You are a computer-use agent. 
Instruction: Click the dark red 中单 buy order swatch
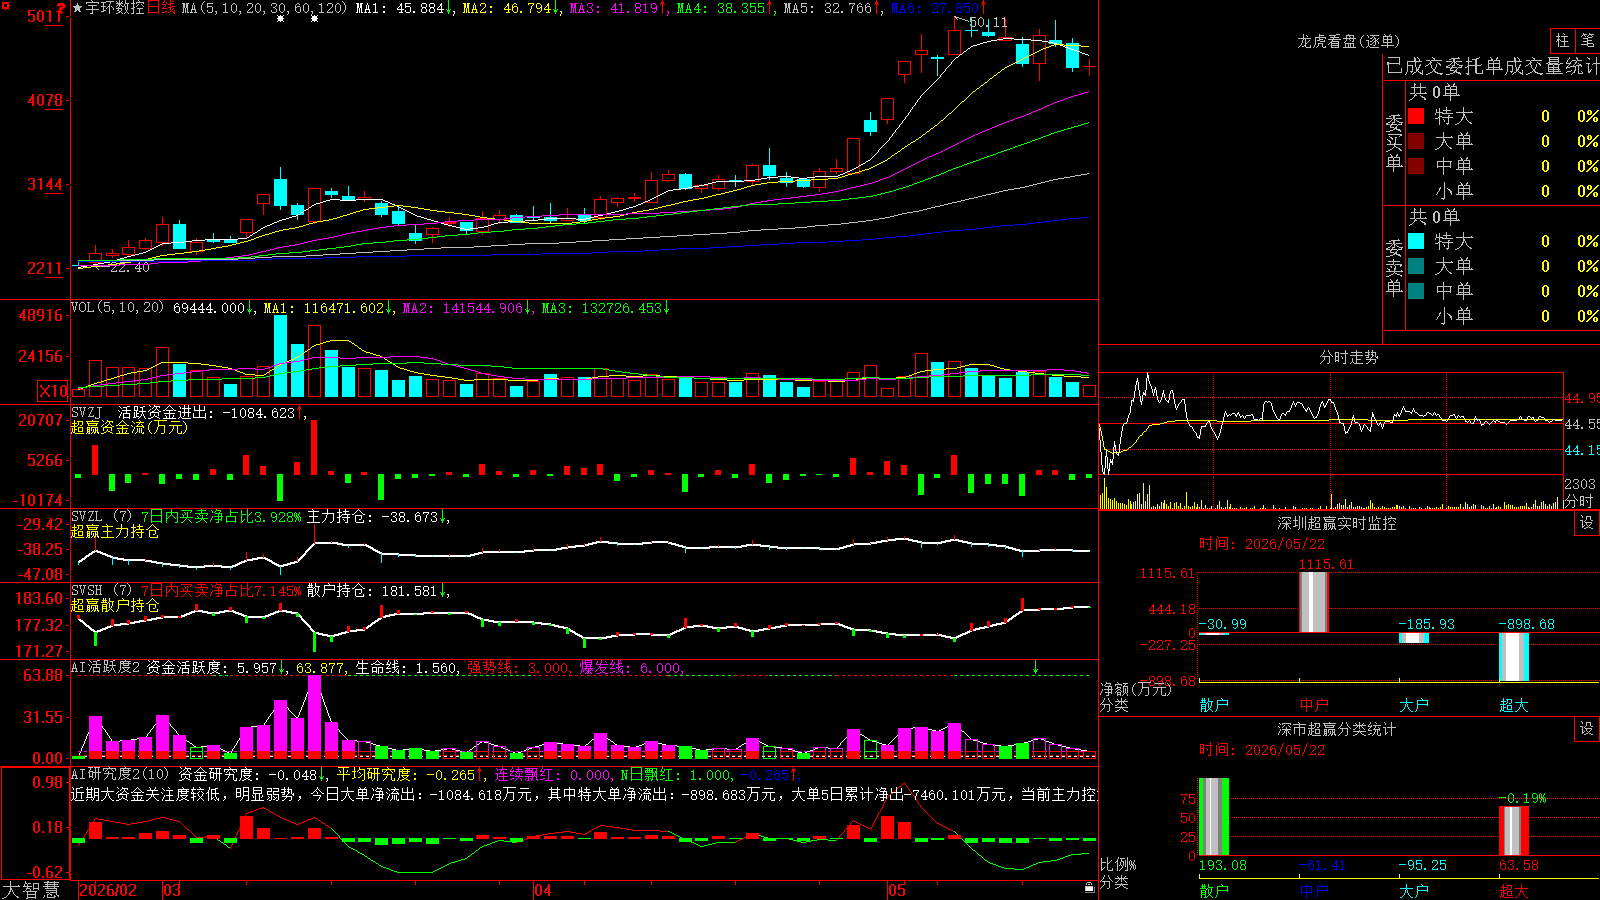(x=1416, y=166)
